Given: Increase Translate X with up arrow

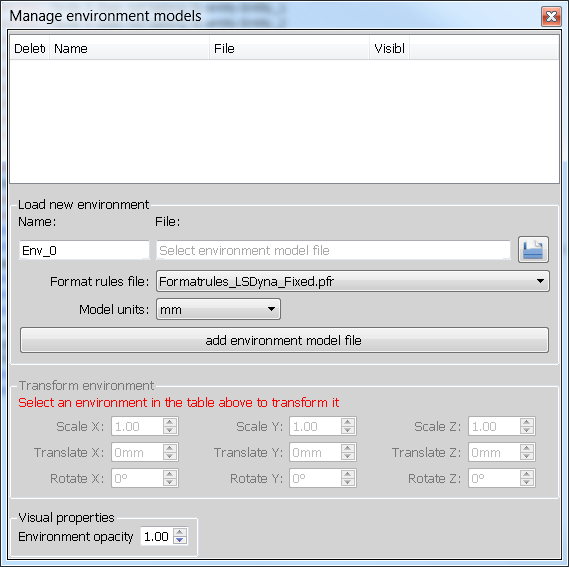Looking at the screenshot, I should [170, 448].
